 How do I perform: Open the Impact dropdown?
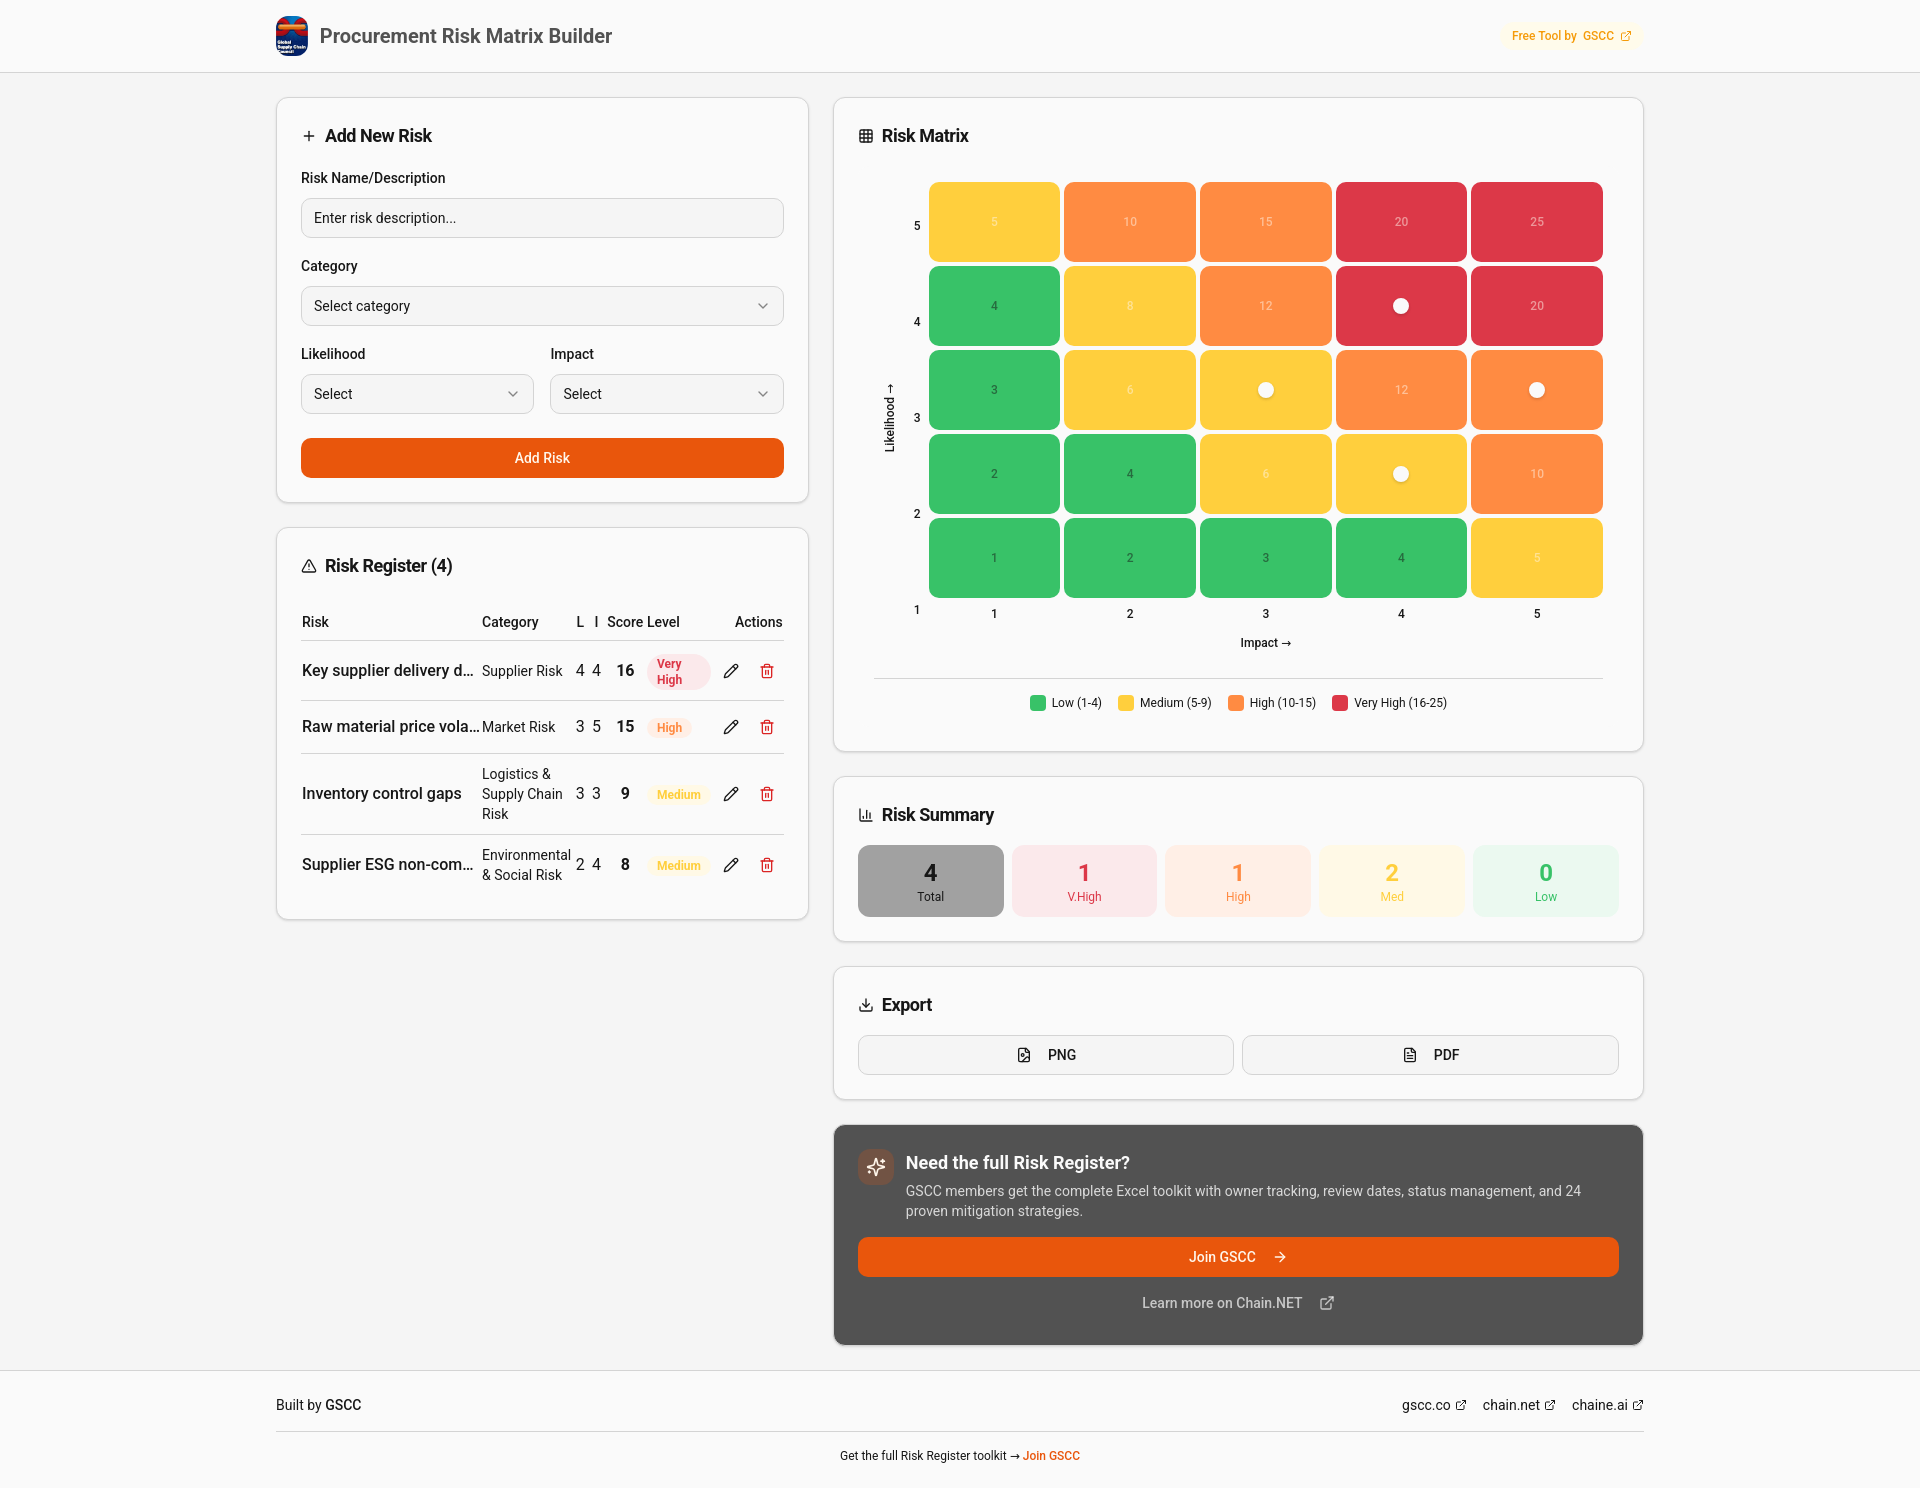click(667, 394)
